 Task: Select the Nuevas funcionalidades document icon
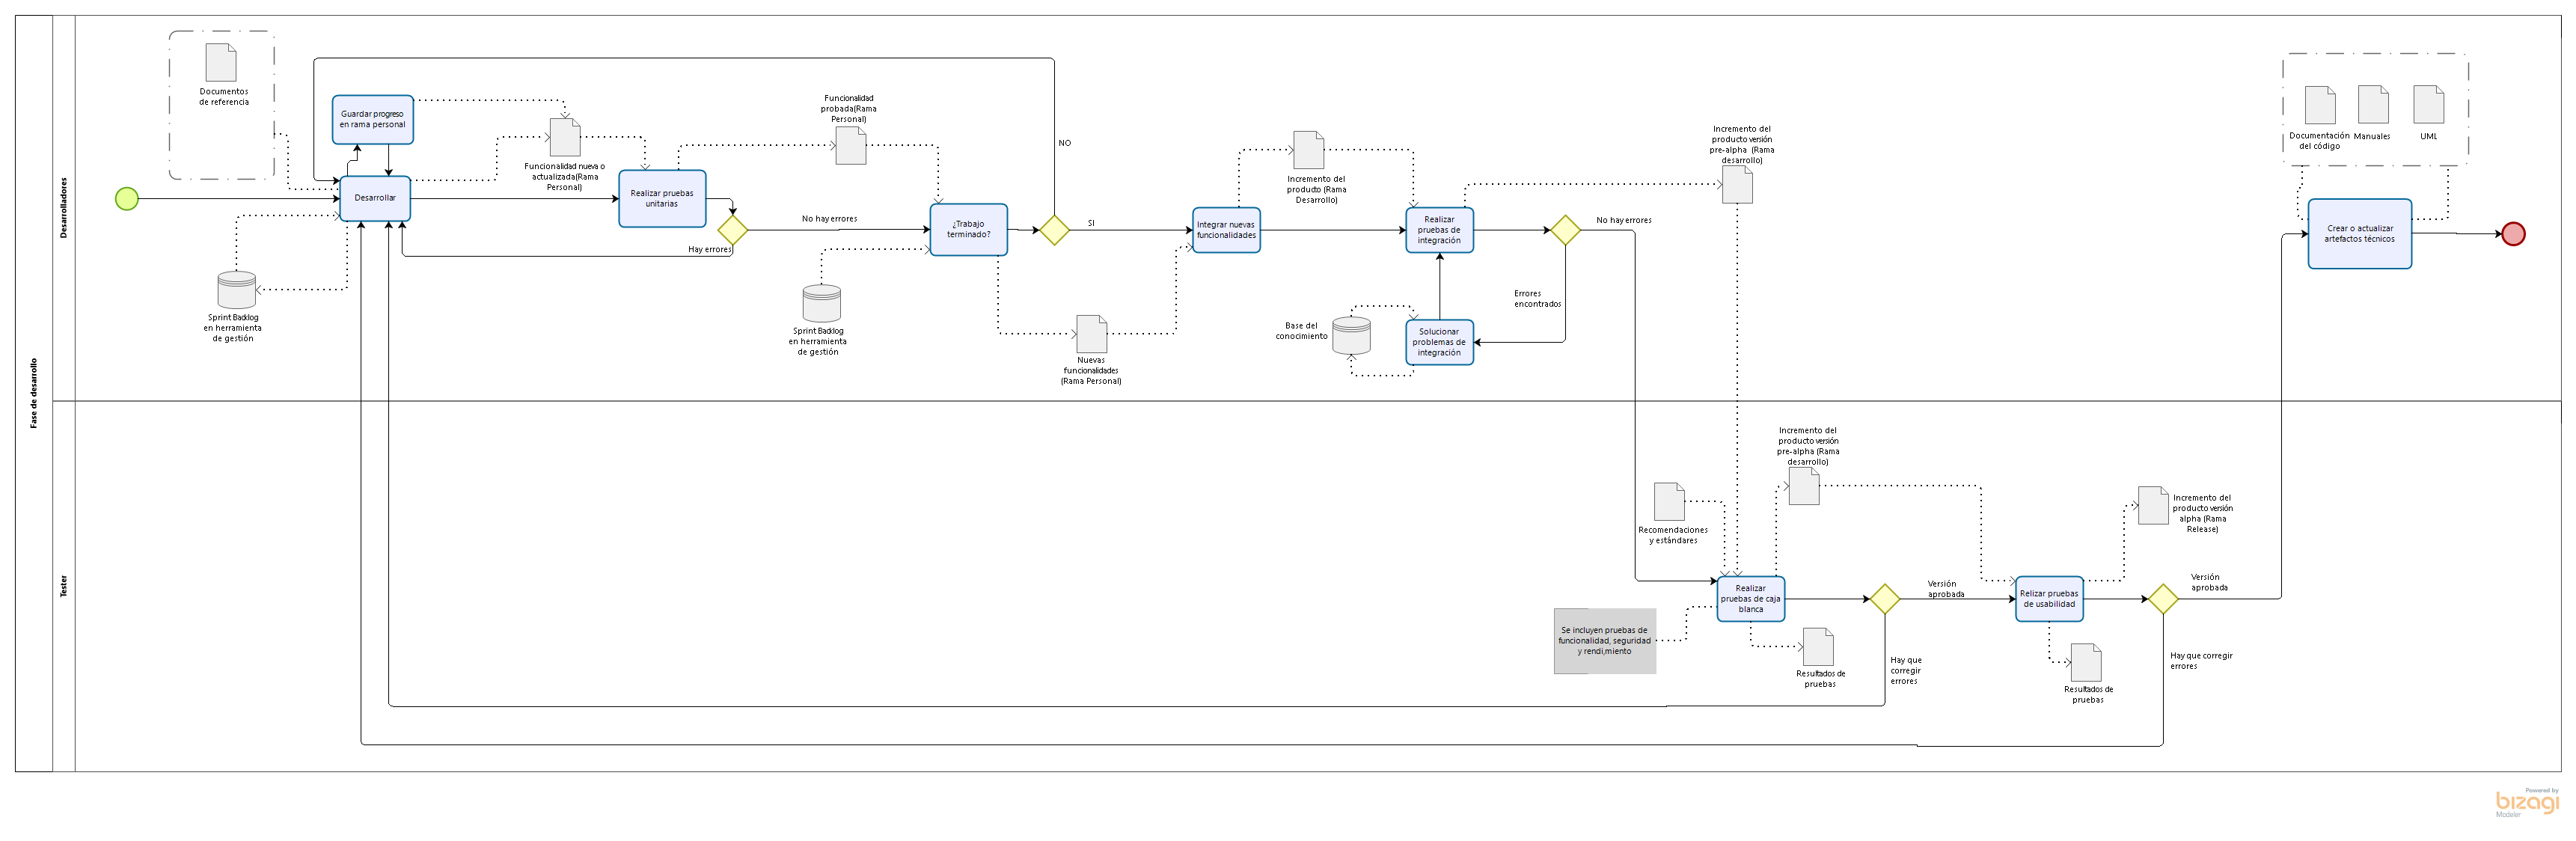[x=1091, y=334]
